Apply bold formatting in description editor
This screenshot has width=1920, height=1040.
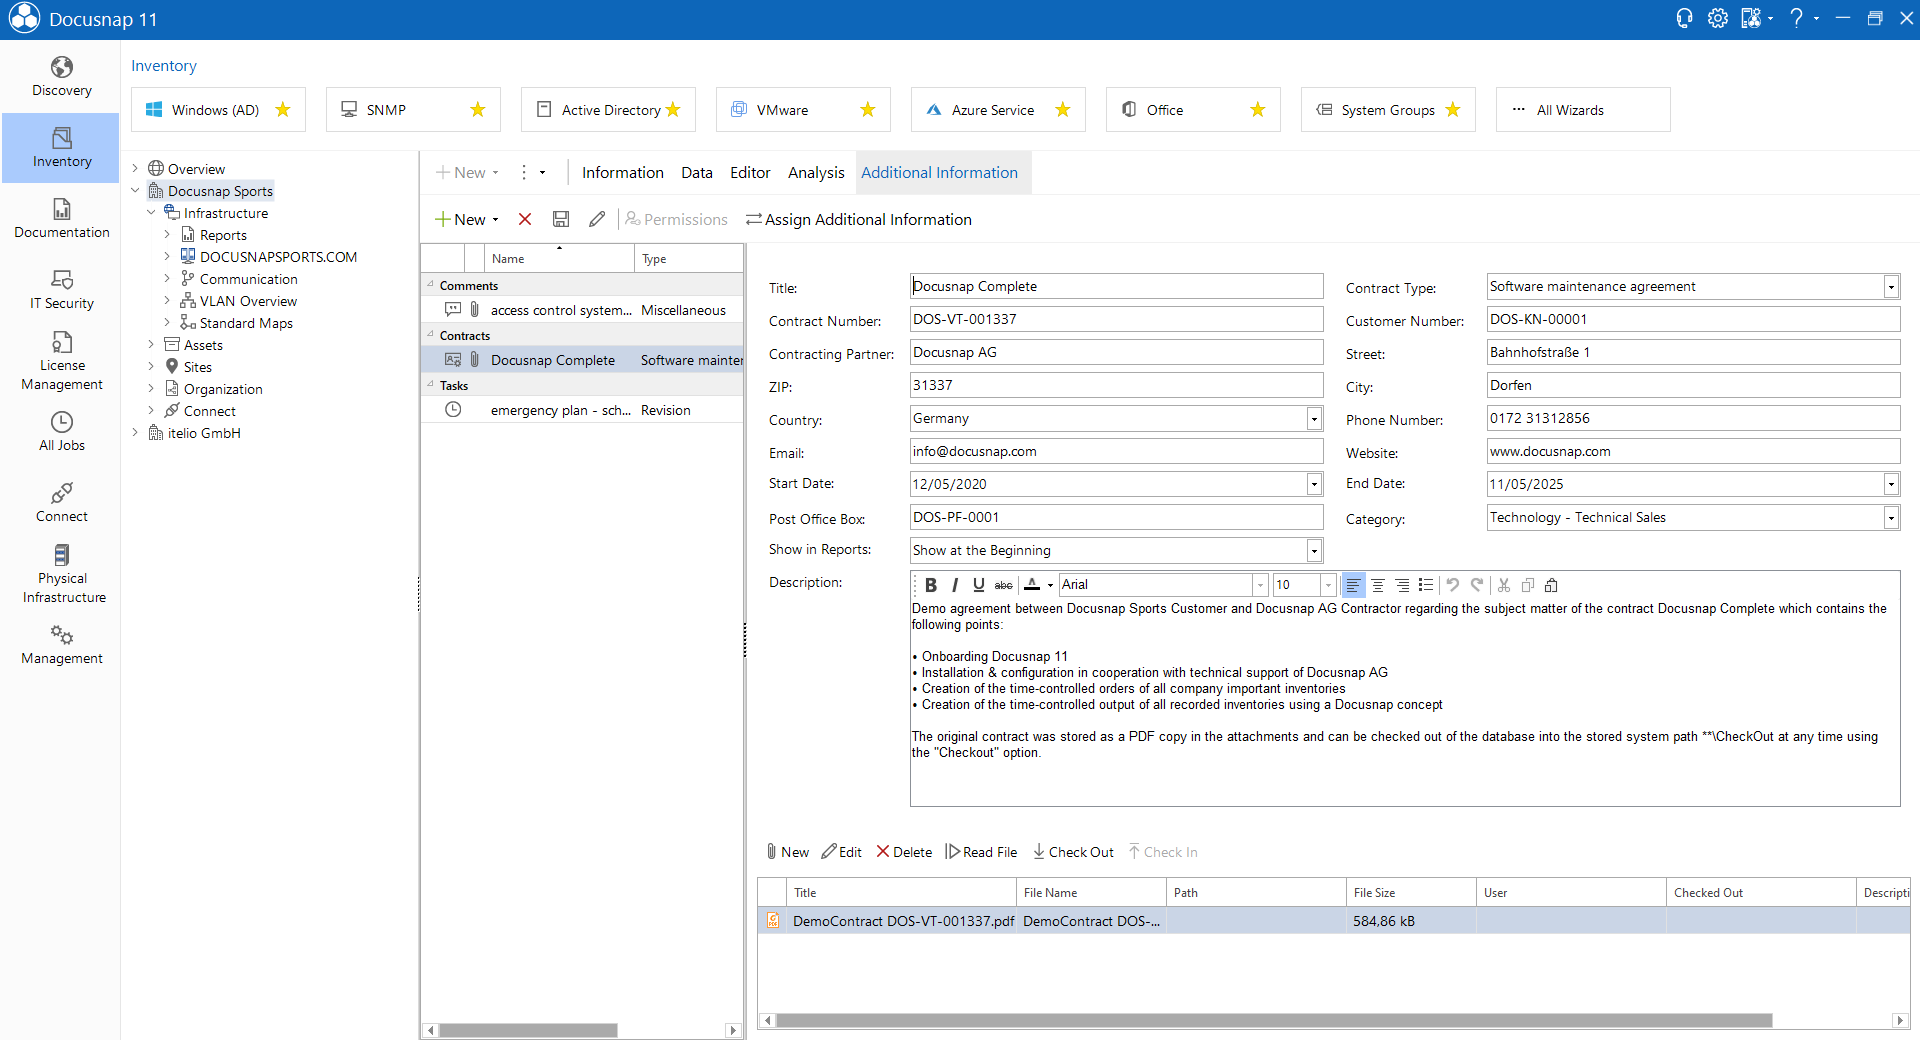[931, 585]
